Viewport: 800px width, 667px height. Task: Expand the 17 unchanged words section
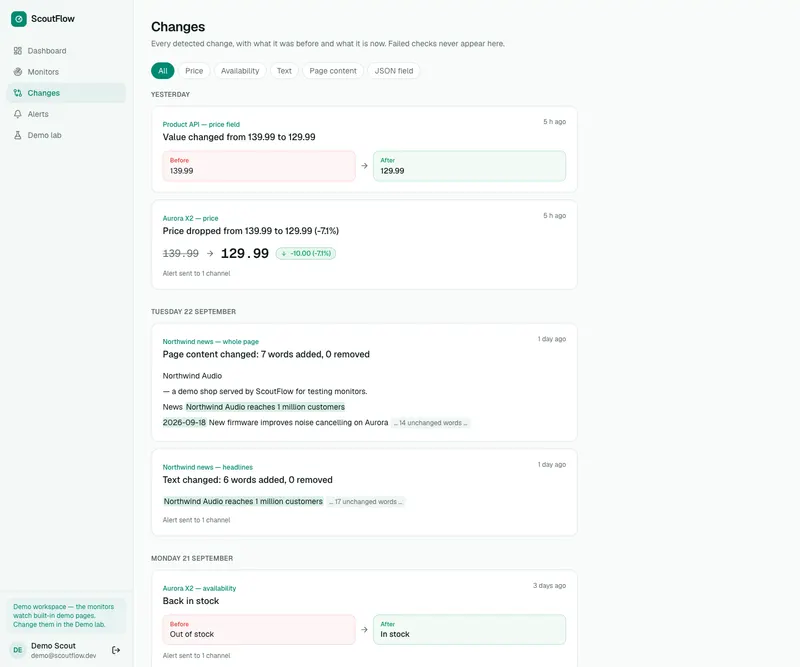(x=366, y=502)
